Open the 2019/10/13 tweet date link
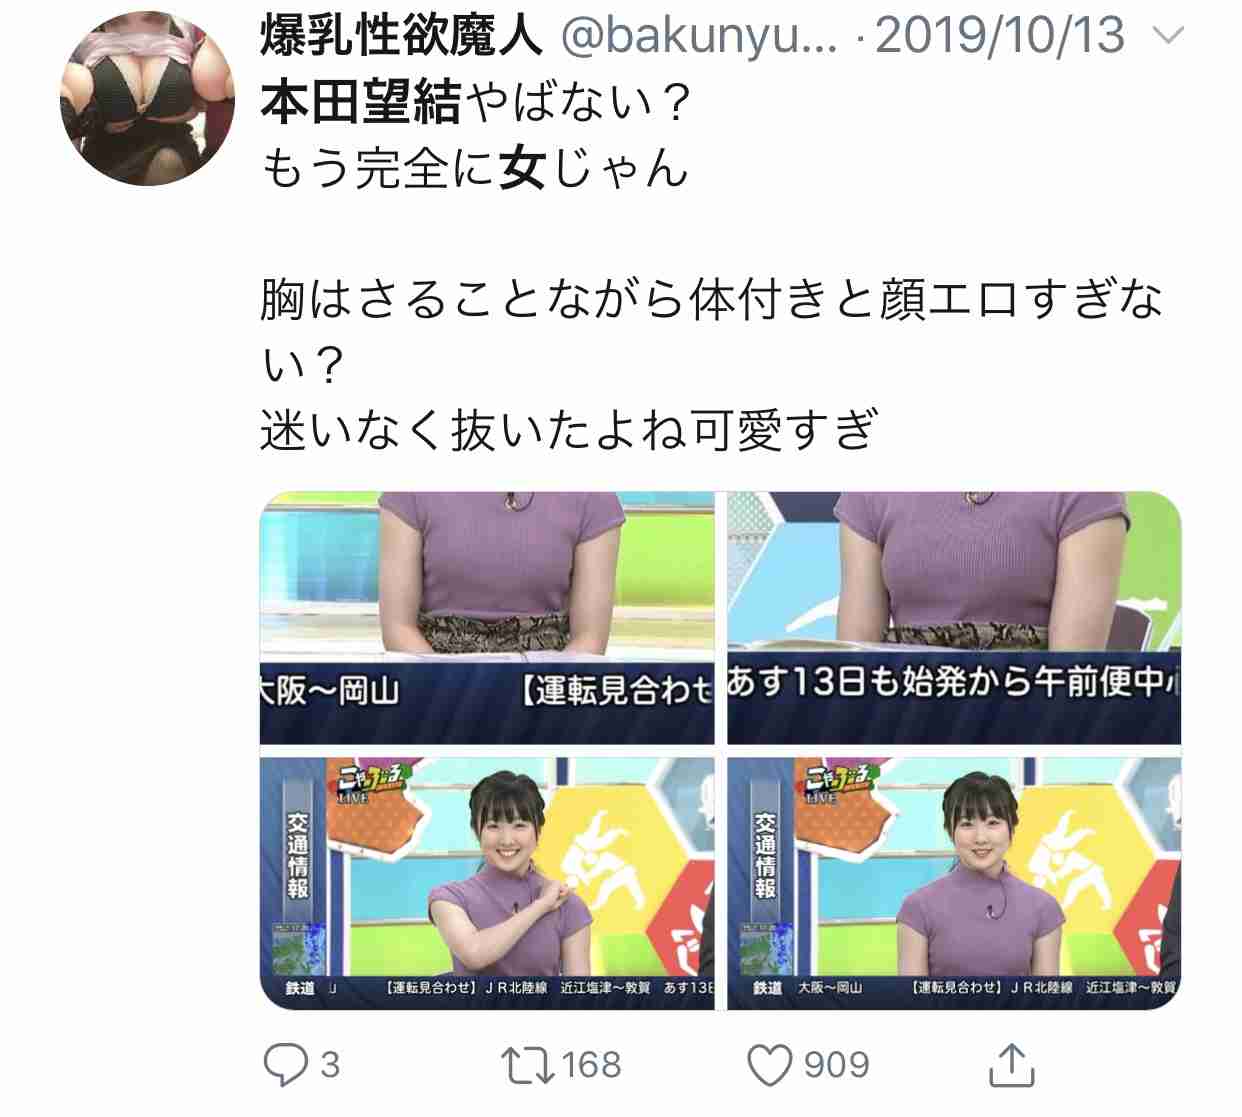1242x1117 pixels. (1000, 36)
